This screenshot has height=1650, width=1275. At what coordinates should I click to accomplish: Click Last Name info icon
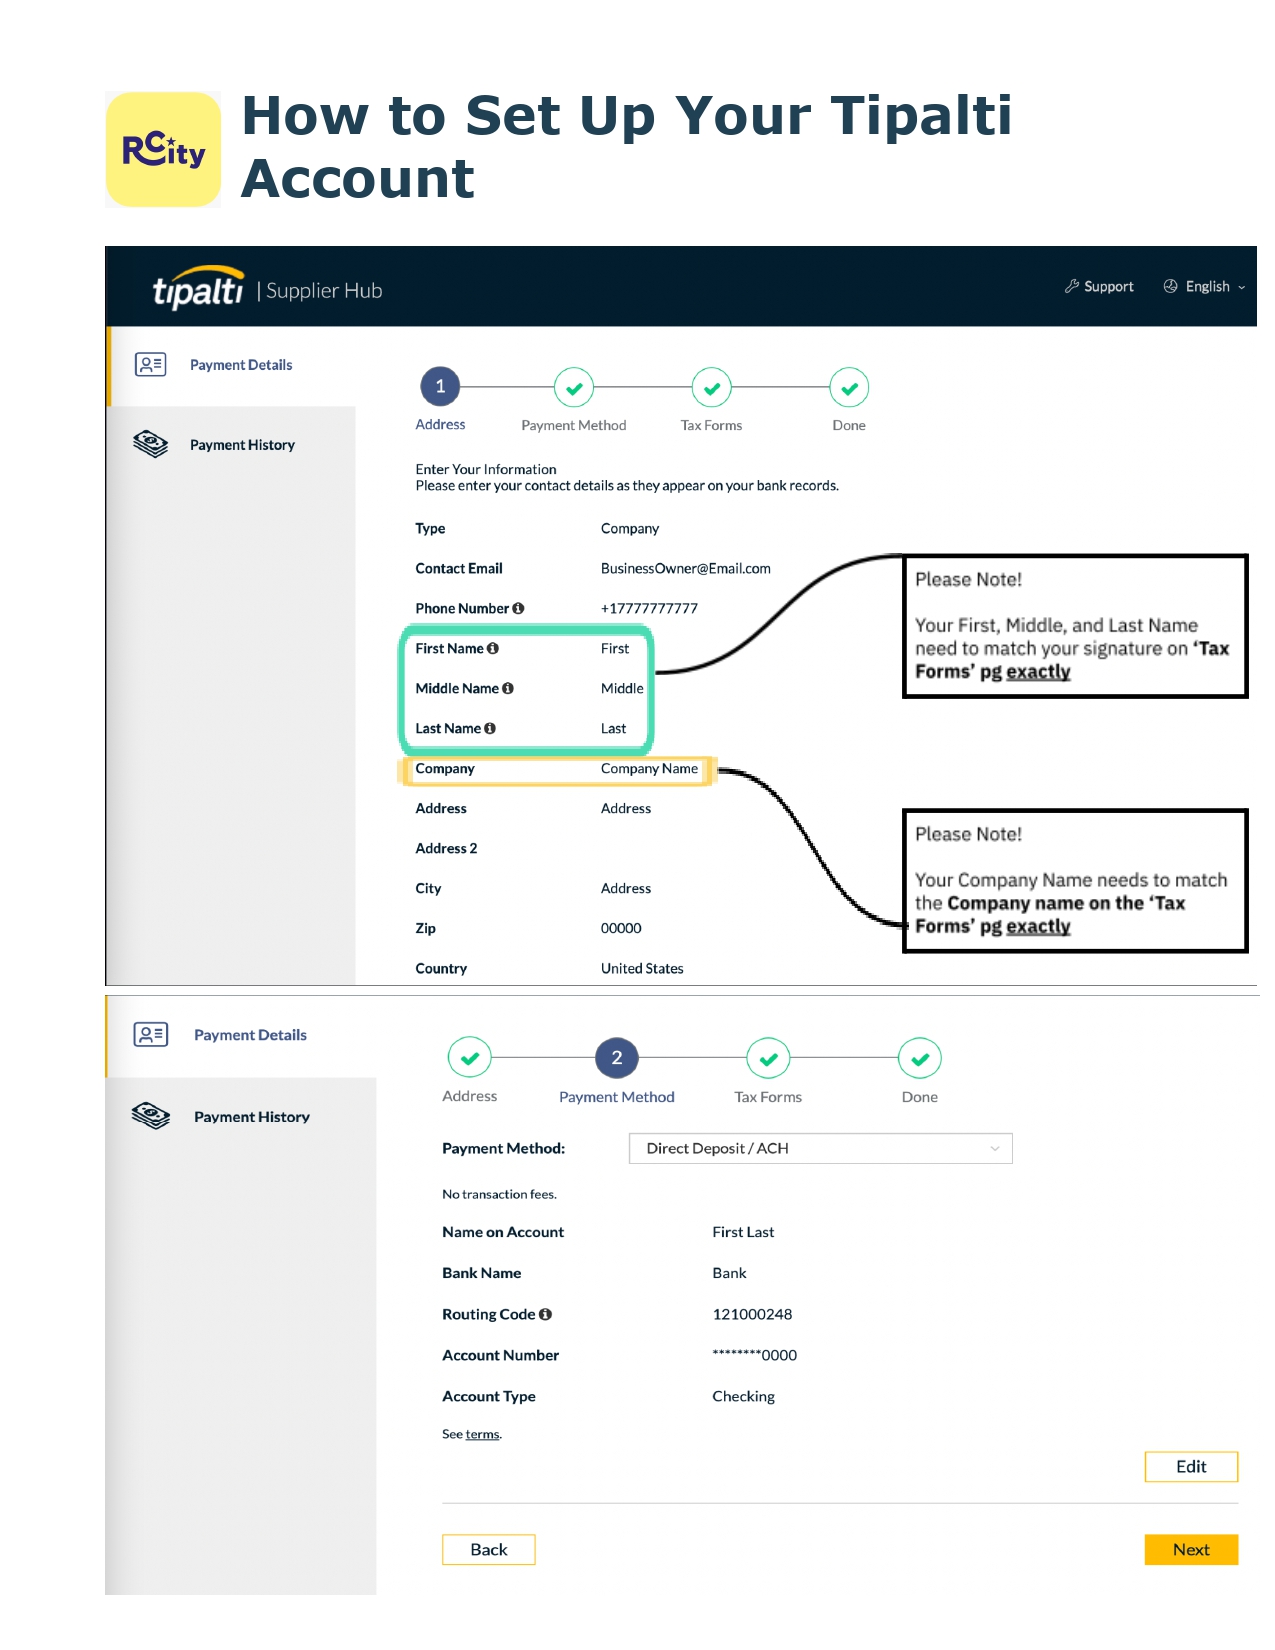click(490, 728)
